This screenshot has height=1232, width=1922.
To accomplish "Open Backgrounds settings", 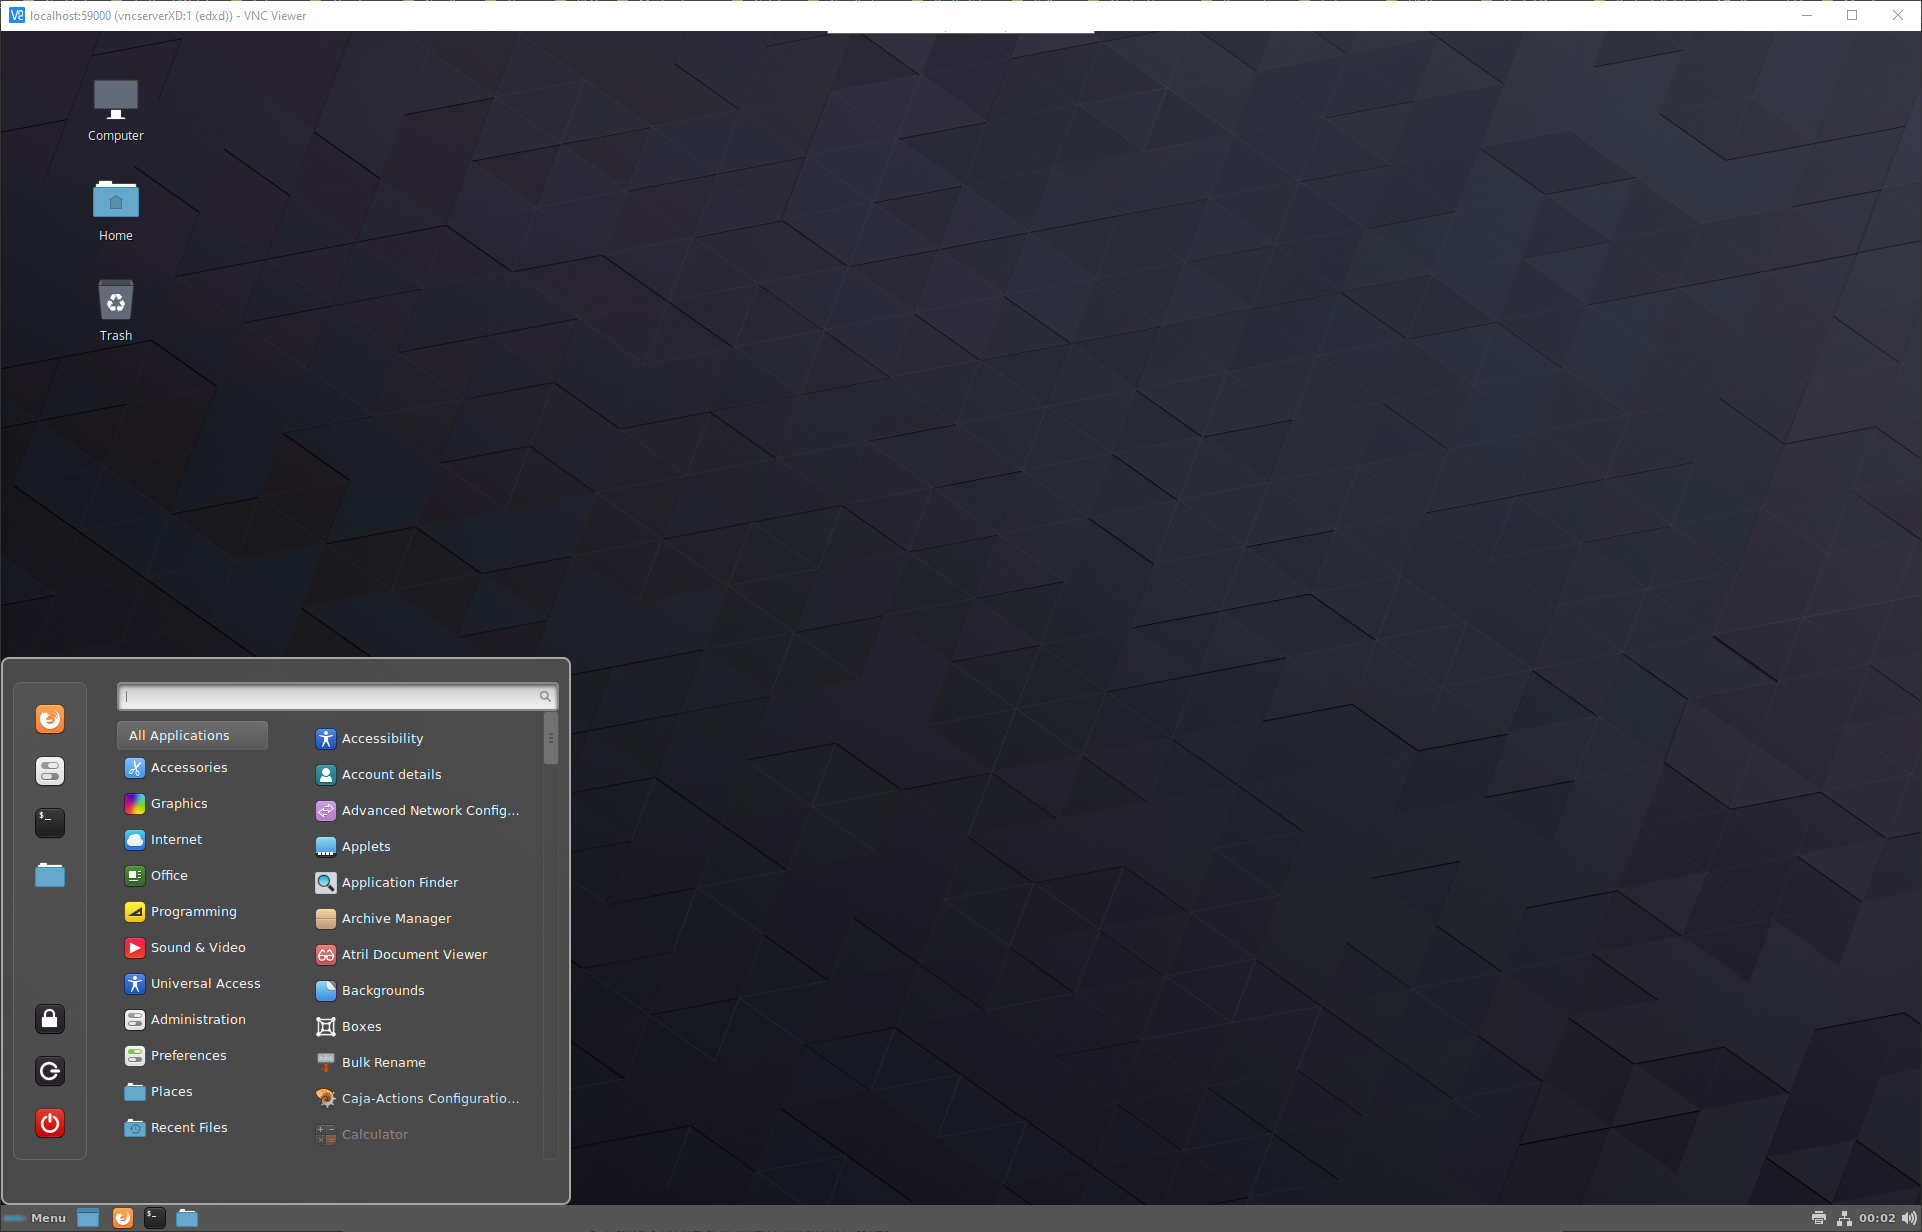I will click(383, 990).
